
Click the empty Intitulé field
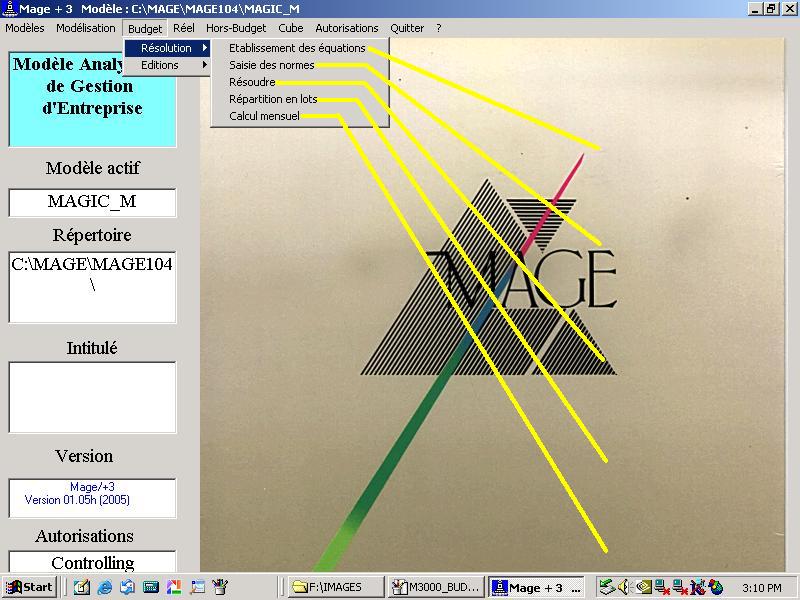coord(92,397)
